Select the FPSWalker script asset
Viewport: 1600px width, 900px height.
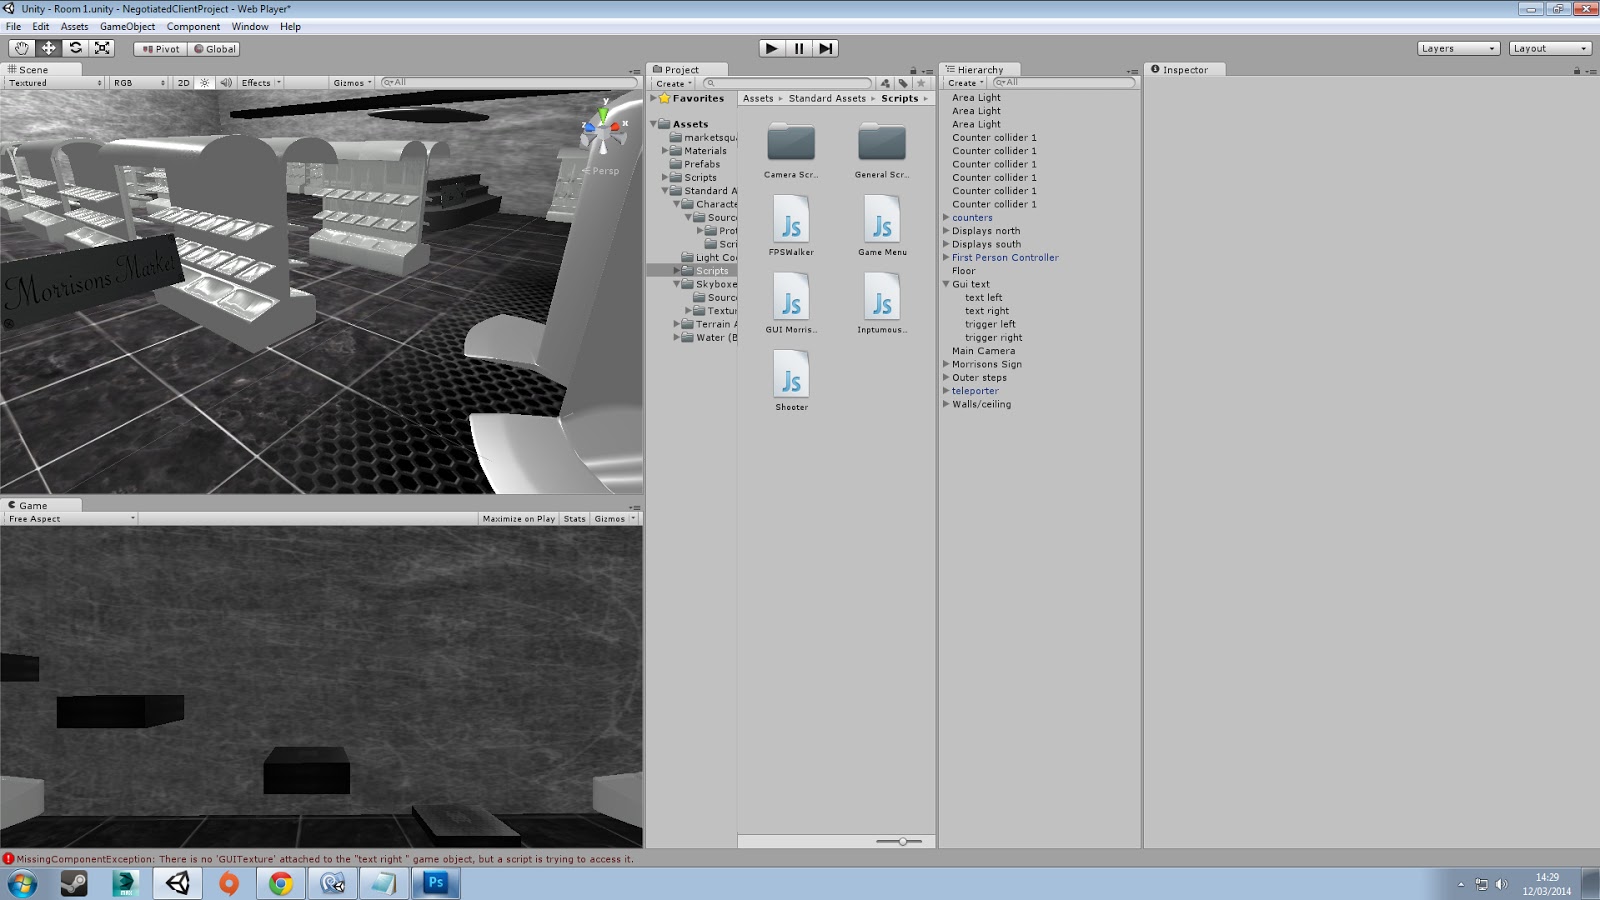click(x=791, y=226)
